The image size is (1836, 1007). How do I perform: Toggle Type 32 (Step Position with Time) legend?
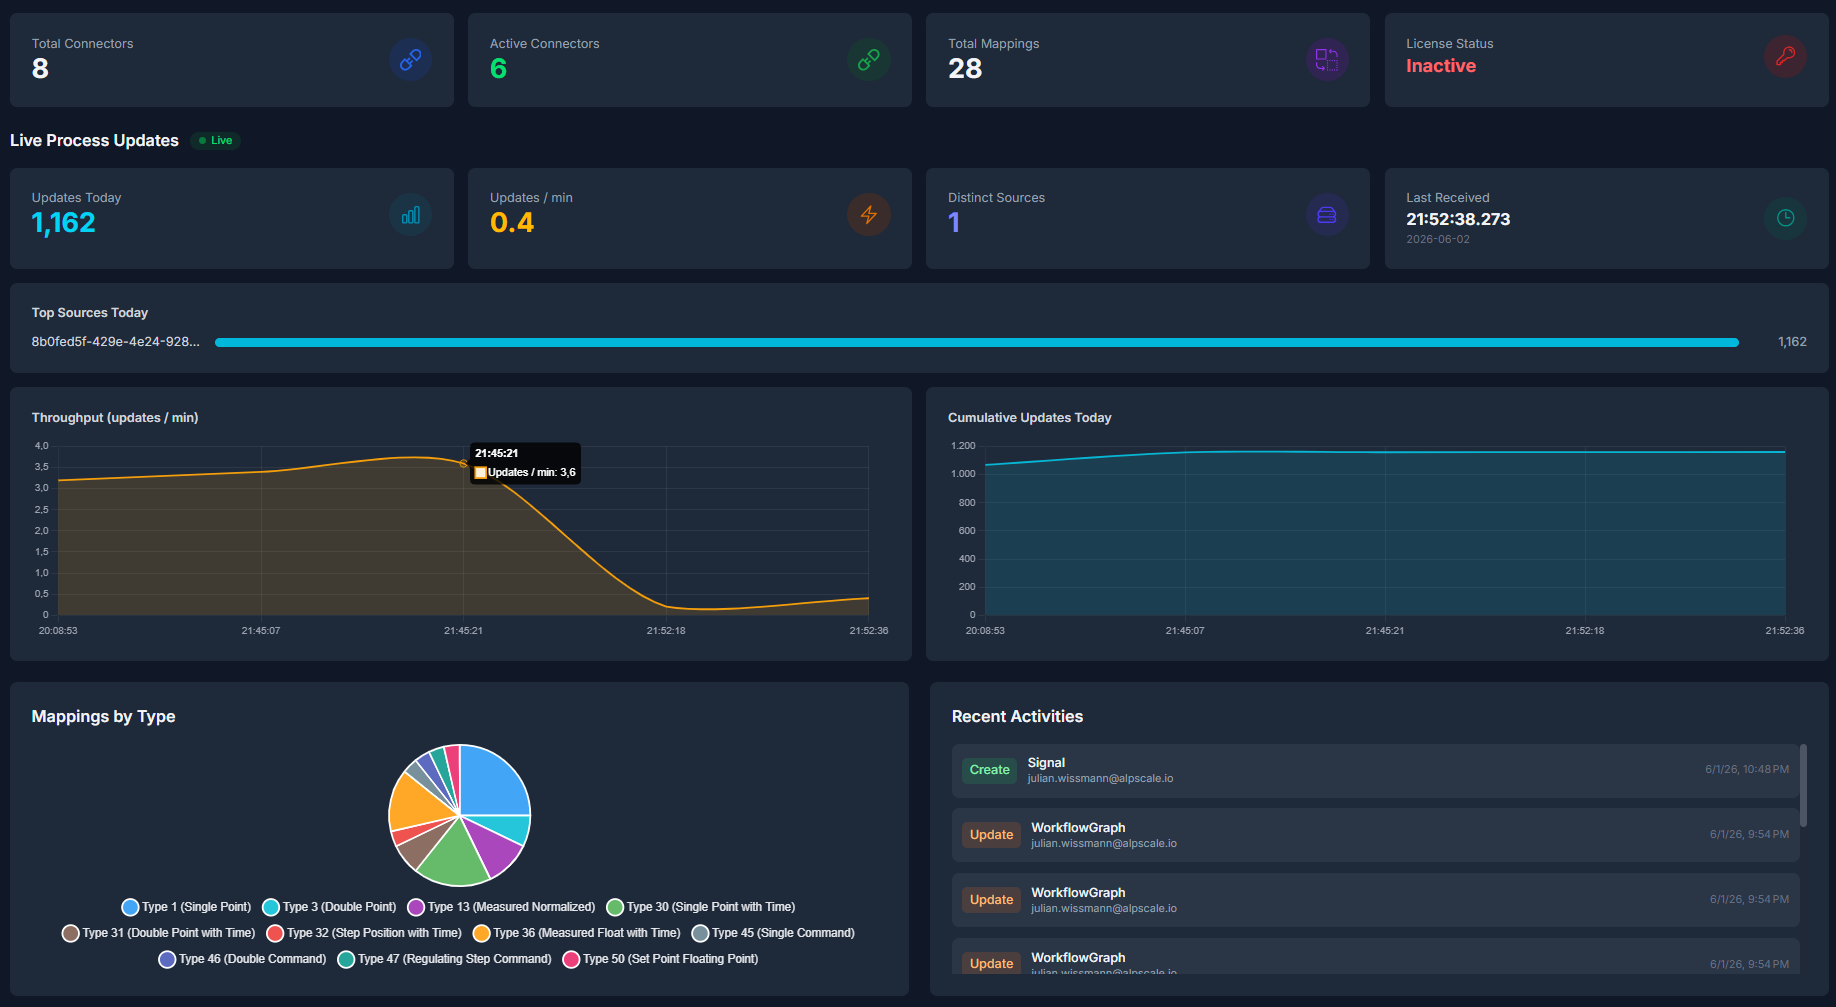click(x=364, y=933)
